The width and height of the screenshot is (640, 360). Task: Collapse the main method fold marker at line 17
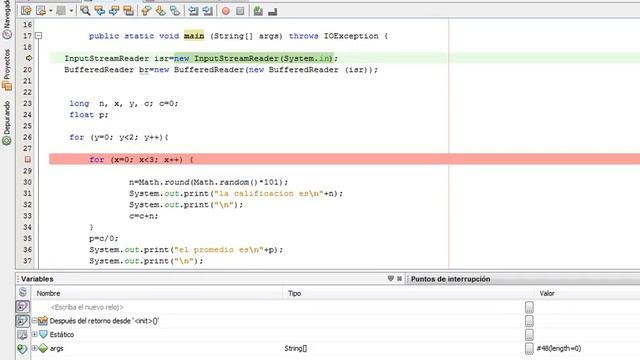(x=38, y=36)
